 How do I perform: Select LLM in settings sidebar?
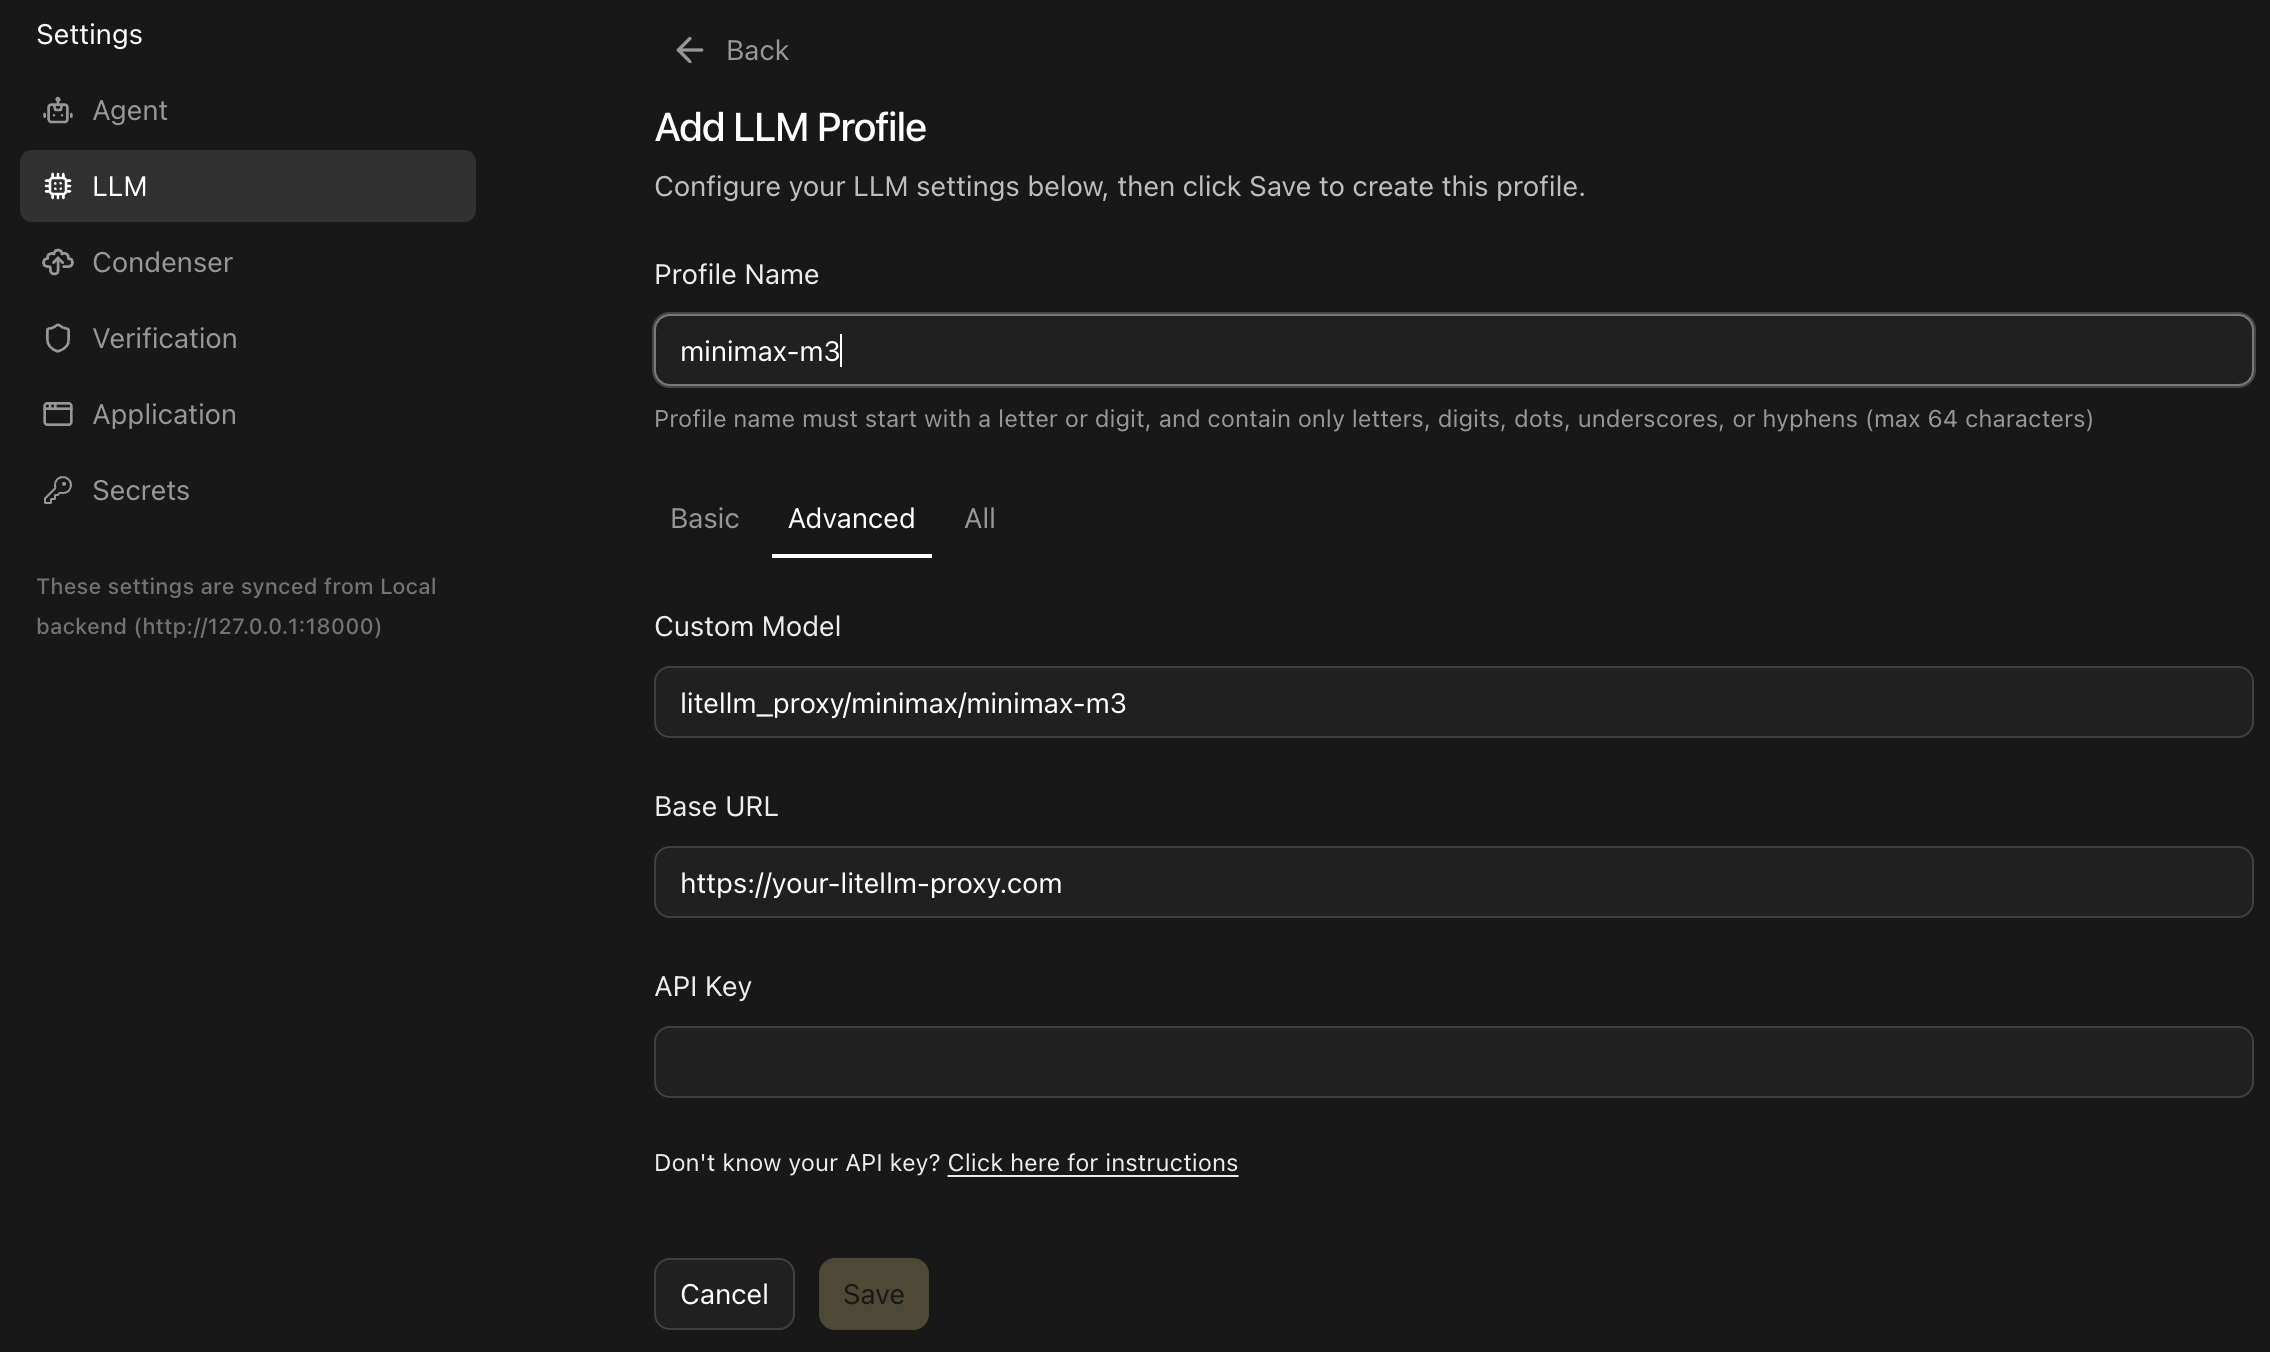[x=247, y=186]
